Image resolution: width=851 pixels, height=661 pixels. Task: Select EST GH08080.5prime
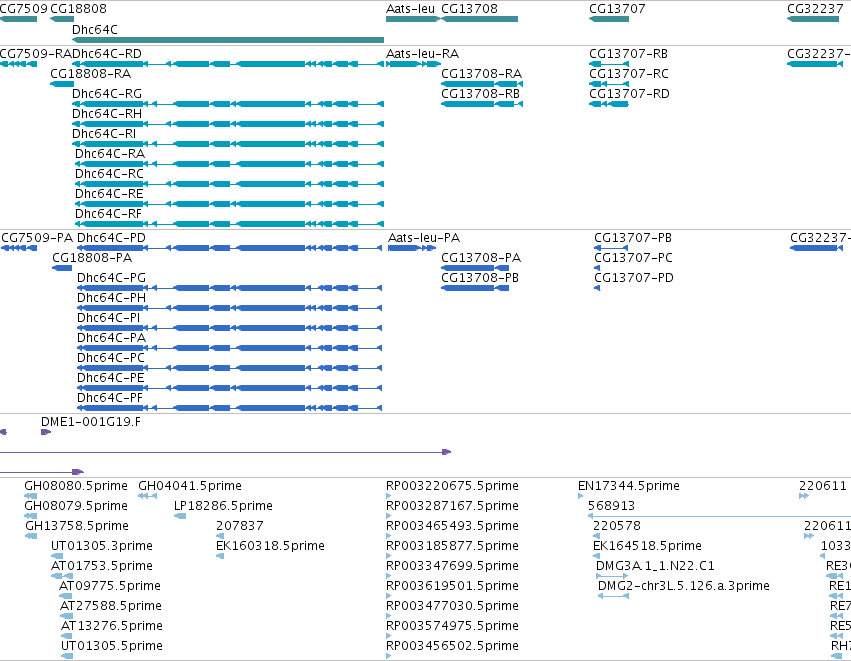(x=31, y=495)
